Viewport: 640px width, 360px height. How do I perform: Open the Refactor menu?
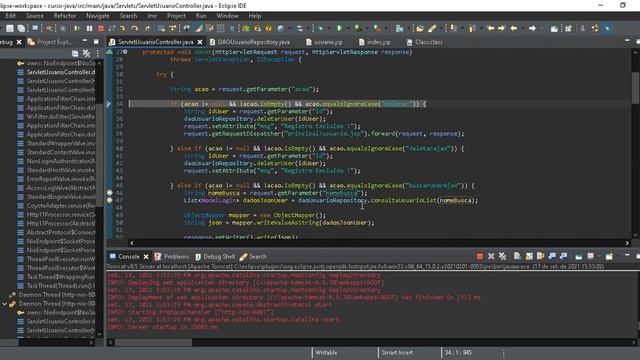(x=65, y=16)
